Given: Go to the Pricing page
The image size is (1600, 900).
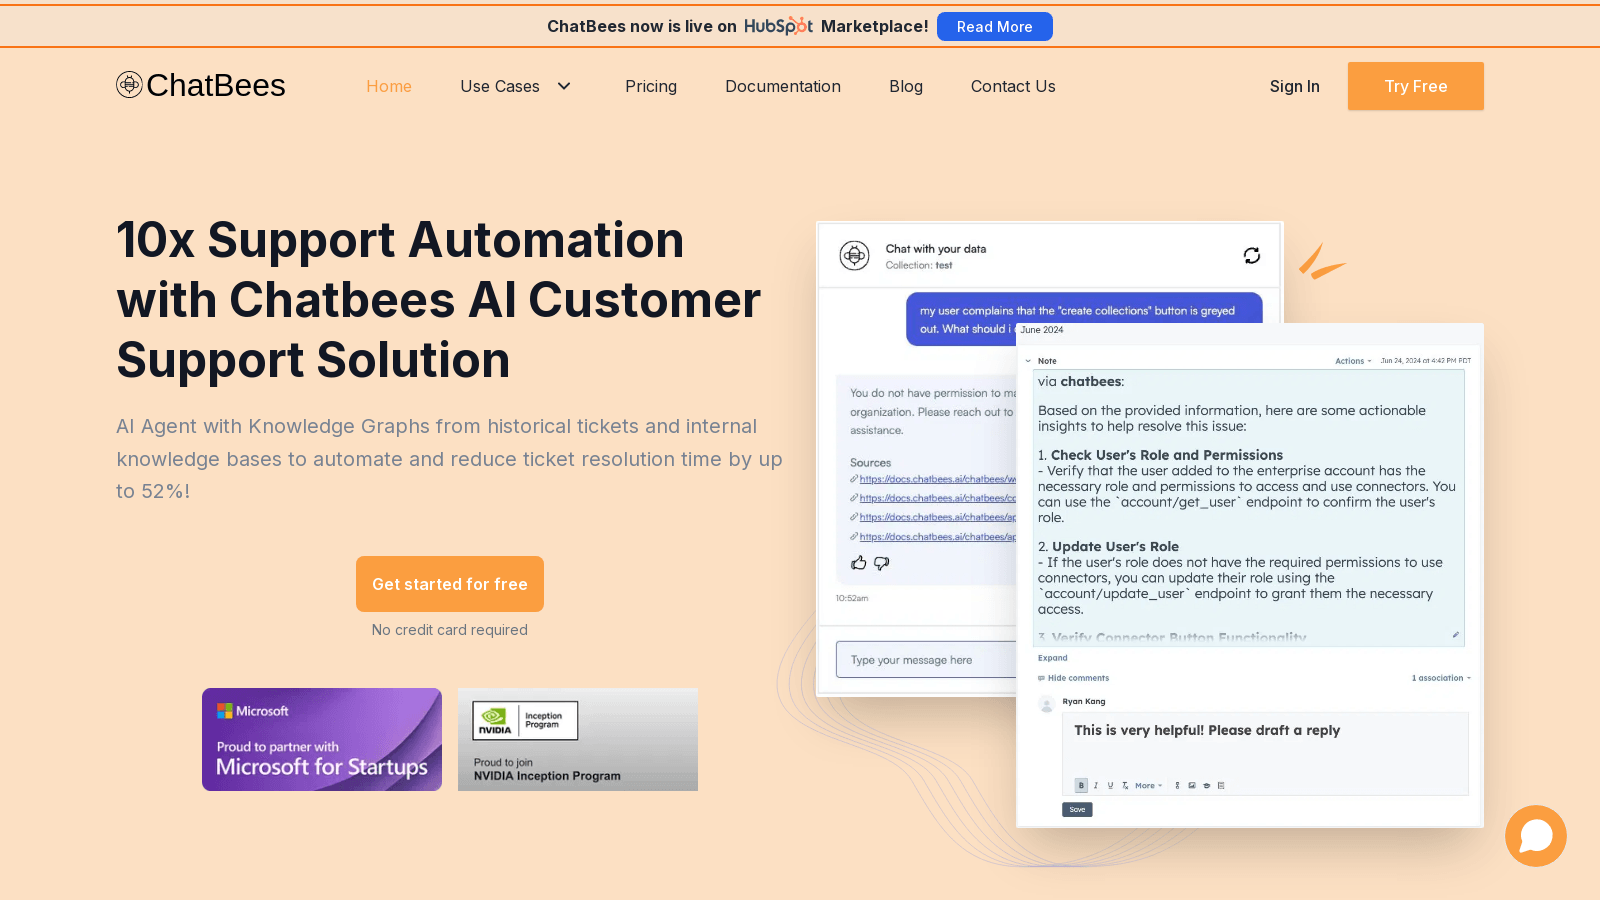Looking at the screenshot, I should point(651,86).
